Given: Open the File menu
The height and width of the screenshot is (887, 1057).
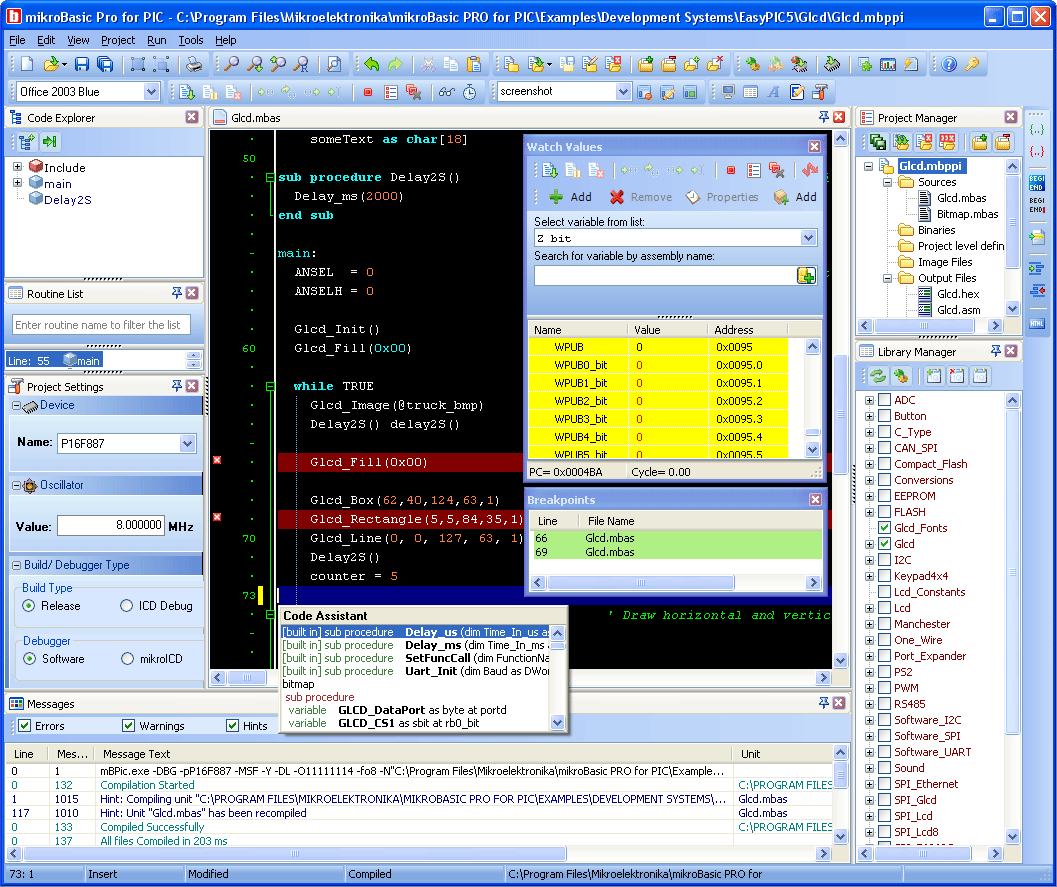Looking at the screenshot, I should [18, 40].
